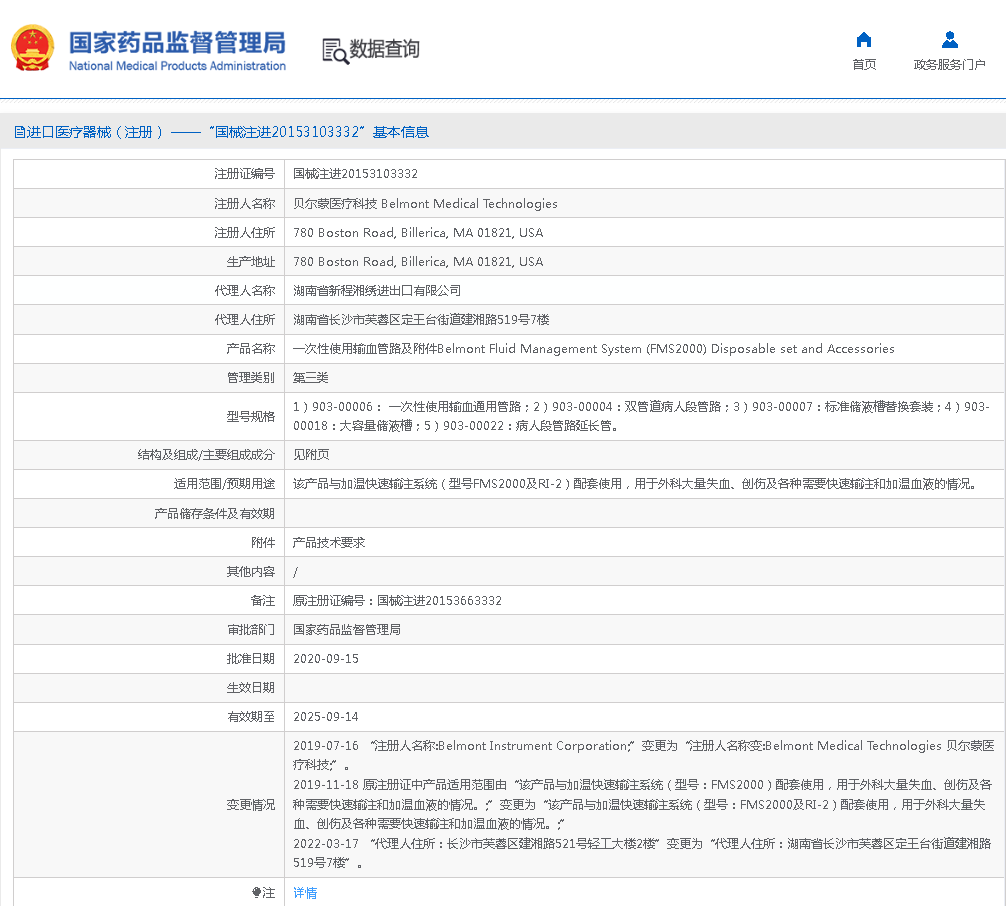Image resolution: width=1006 pixels, height=906 pixels.
Task: Click 产品技术要求 in the 附件 row
Action: tap(329, 542)
